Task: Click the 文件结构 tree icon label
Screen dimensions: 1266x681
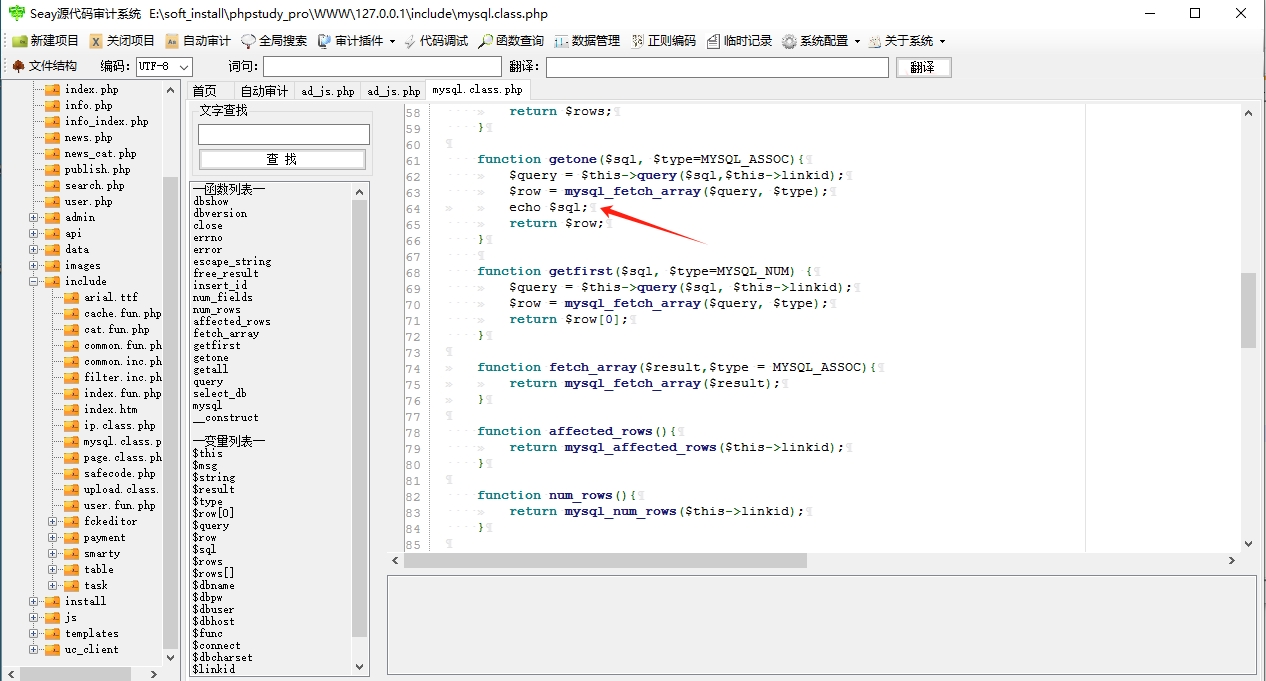Action: (x=44, y=66)
